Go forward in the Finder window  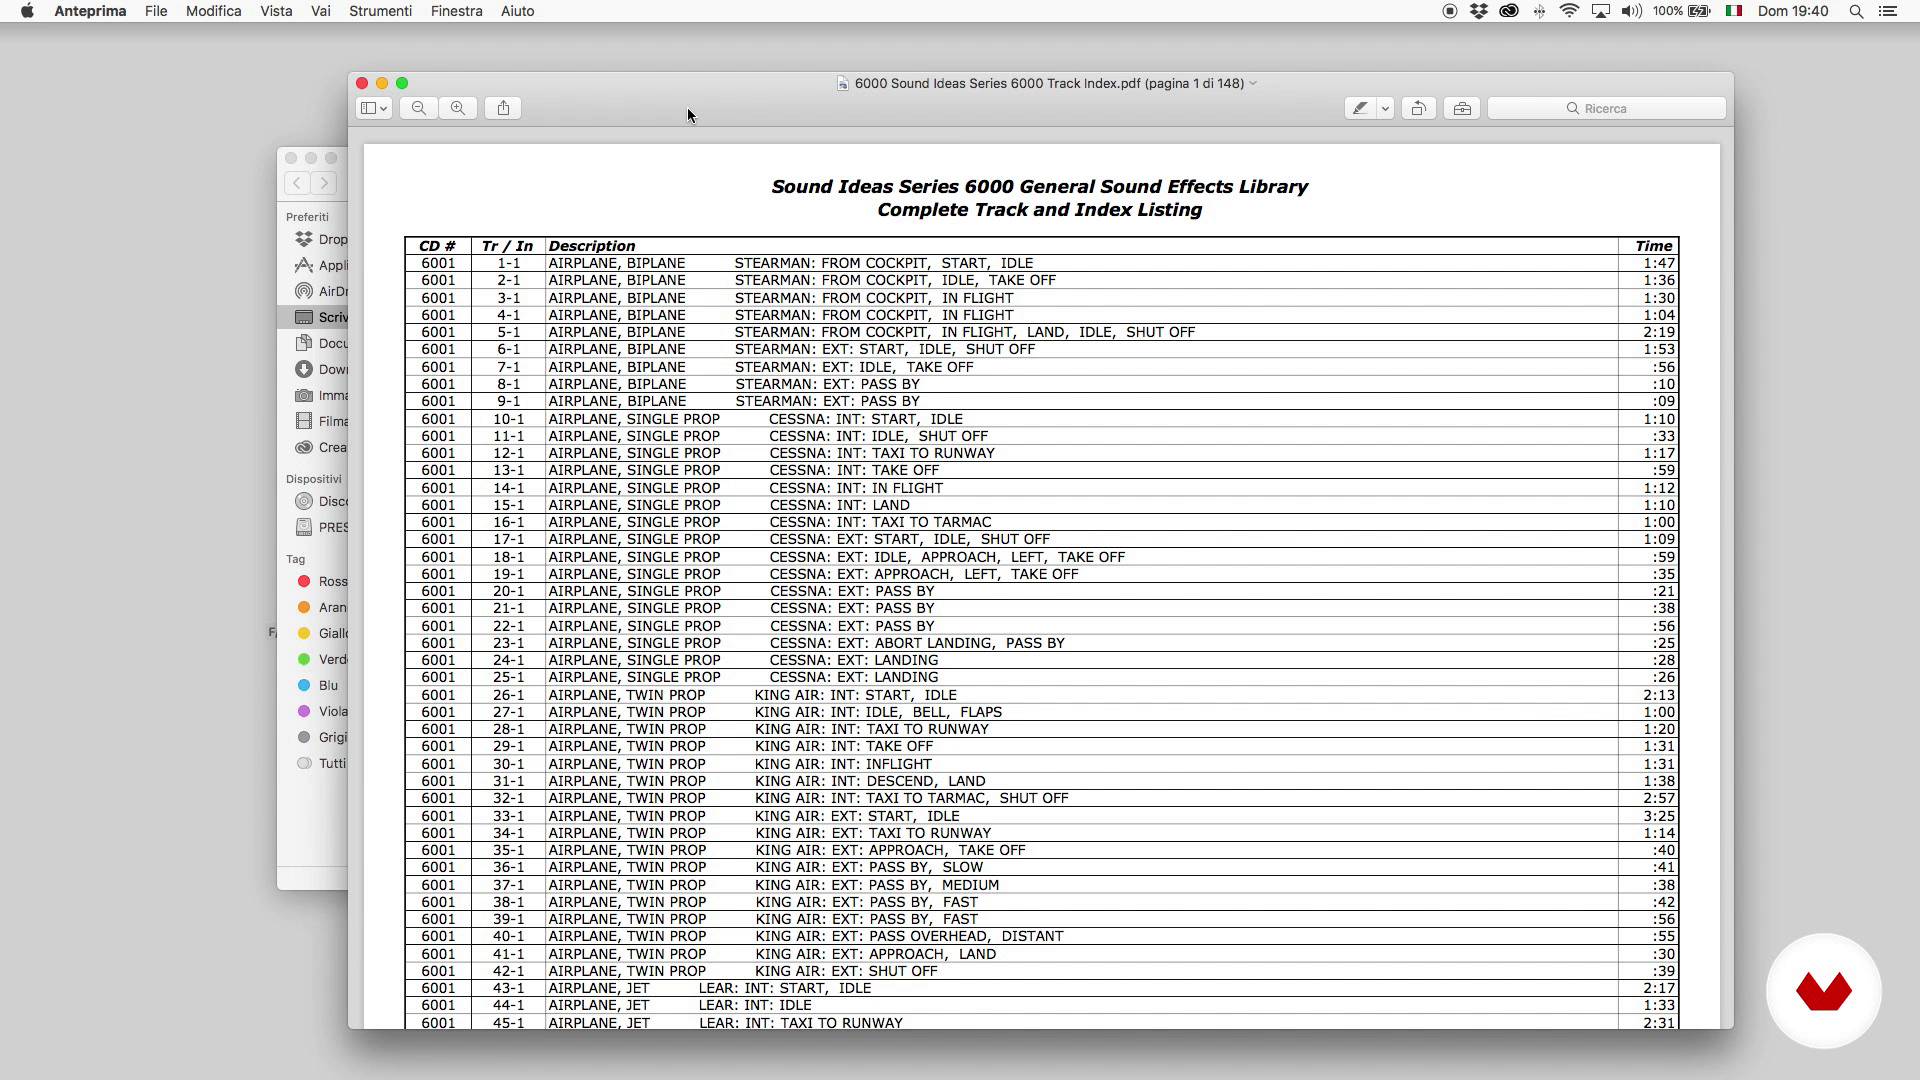(324, 183)
